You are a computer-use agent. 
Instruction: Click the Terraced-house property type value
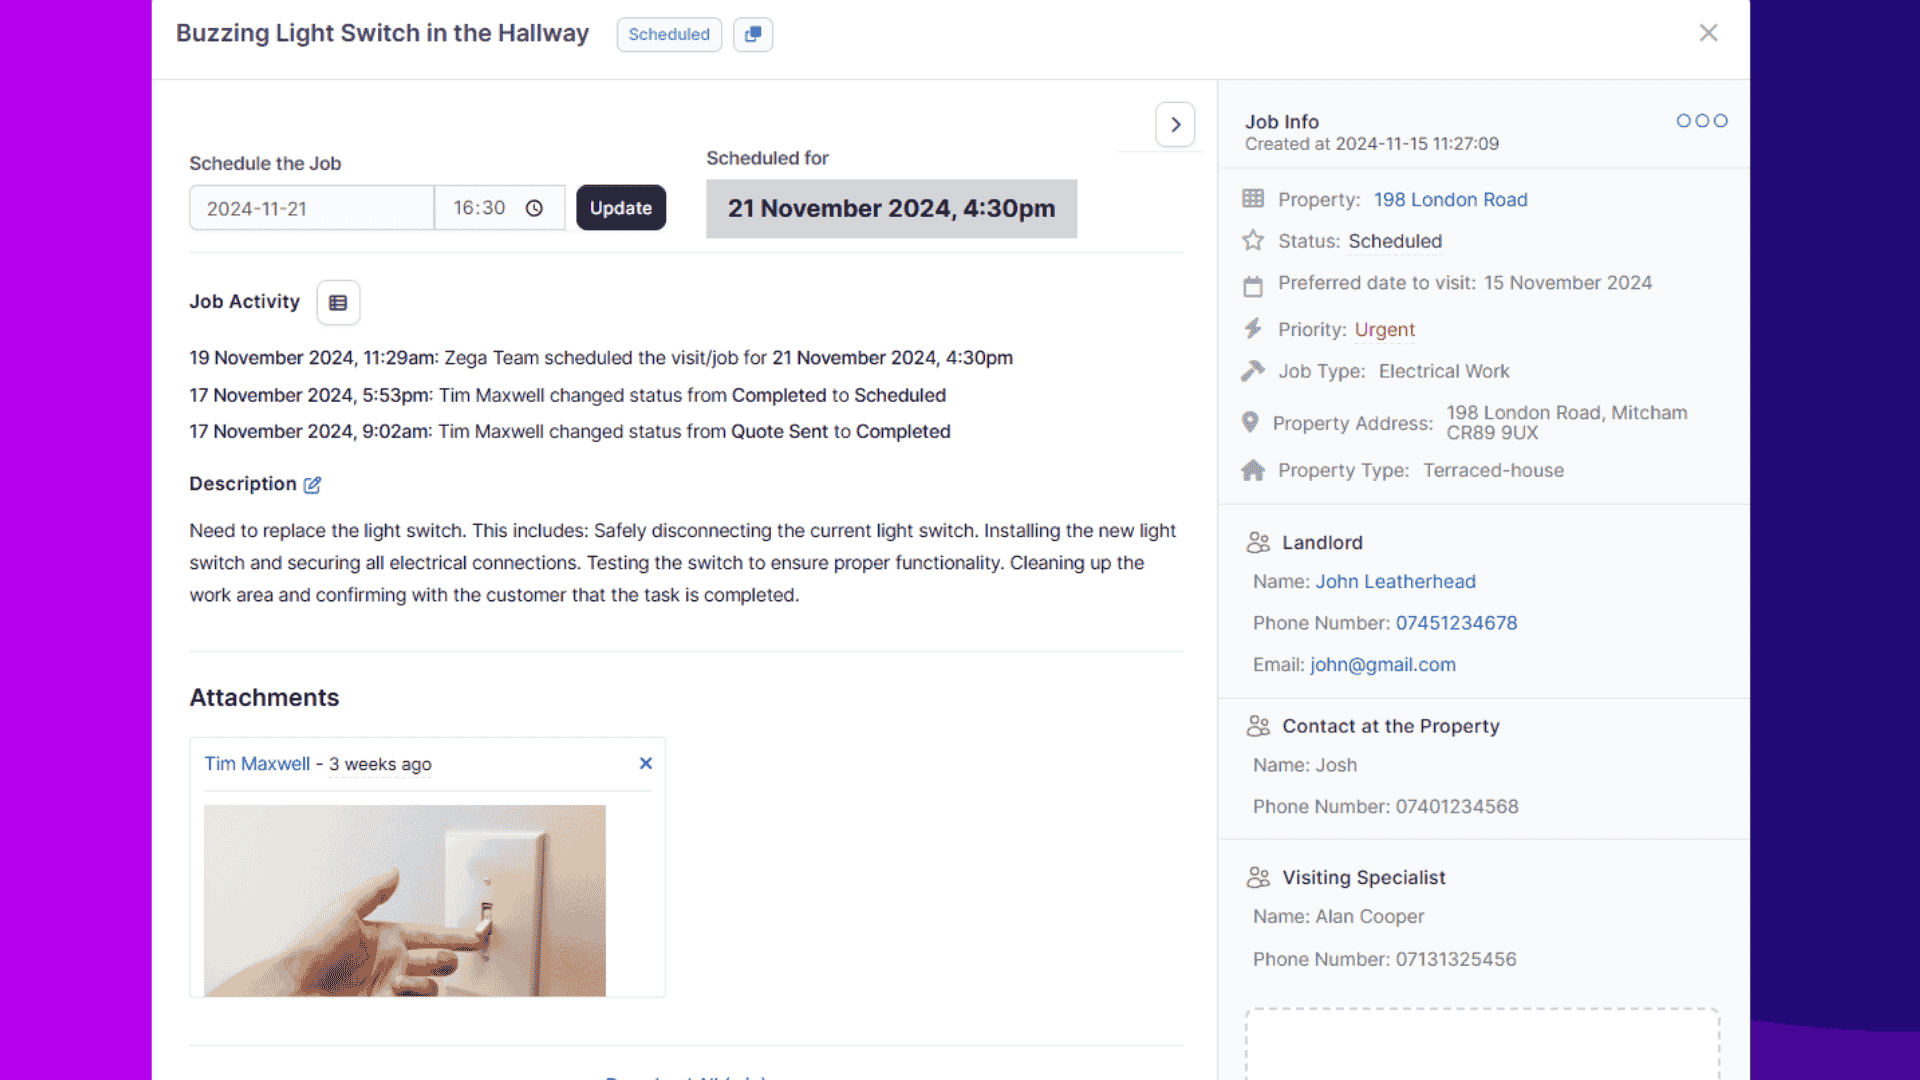pyautogui.click(x=1493, y=471)
